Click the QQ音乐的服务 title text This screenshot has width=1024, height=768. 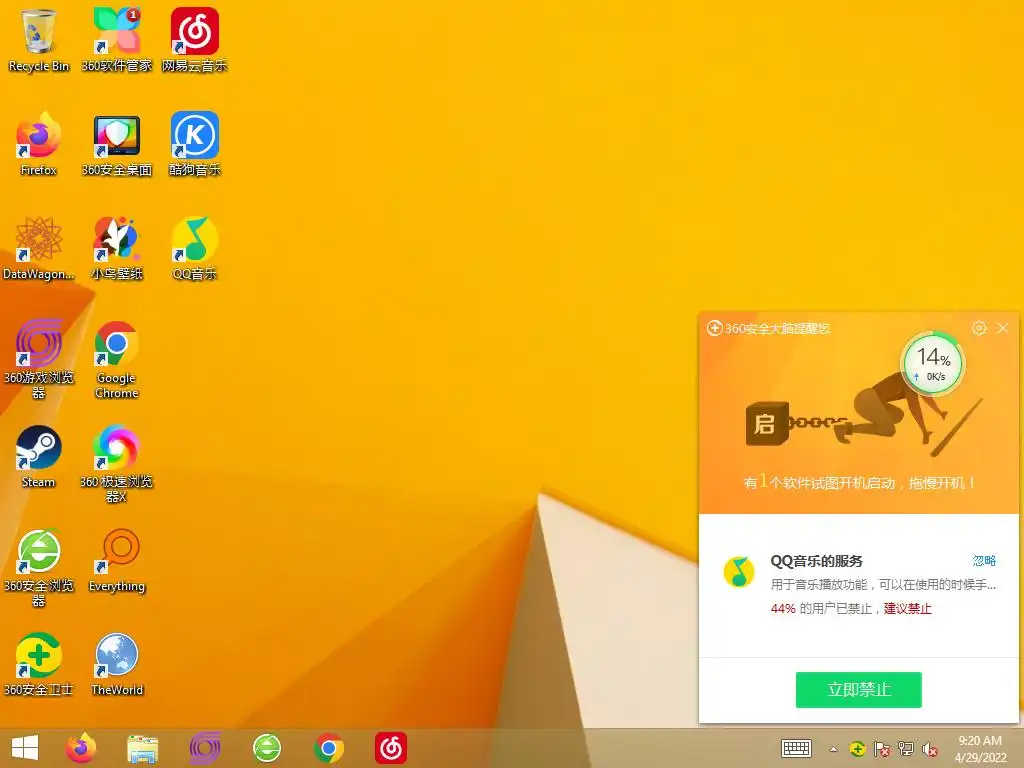[x=816, y=561]
